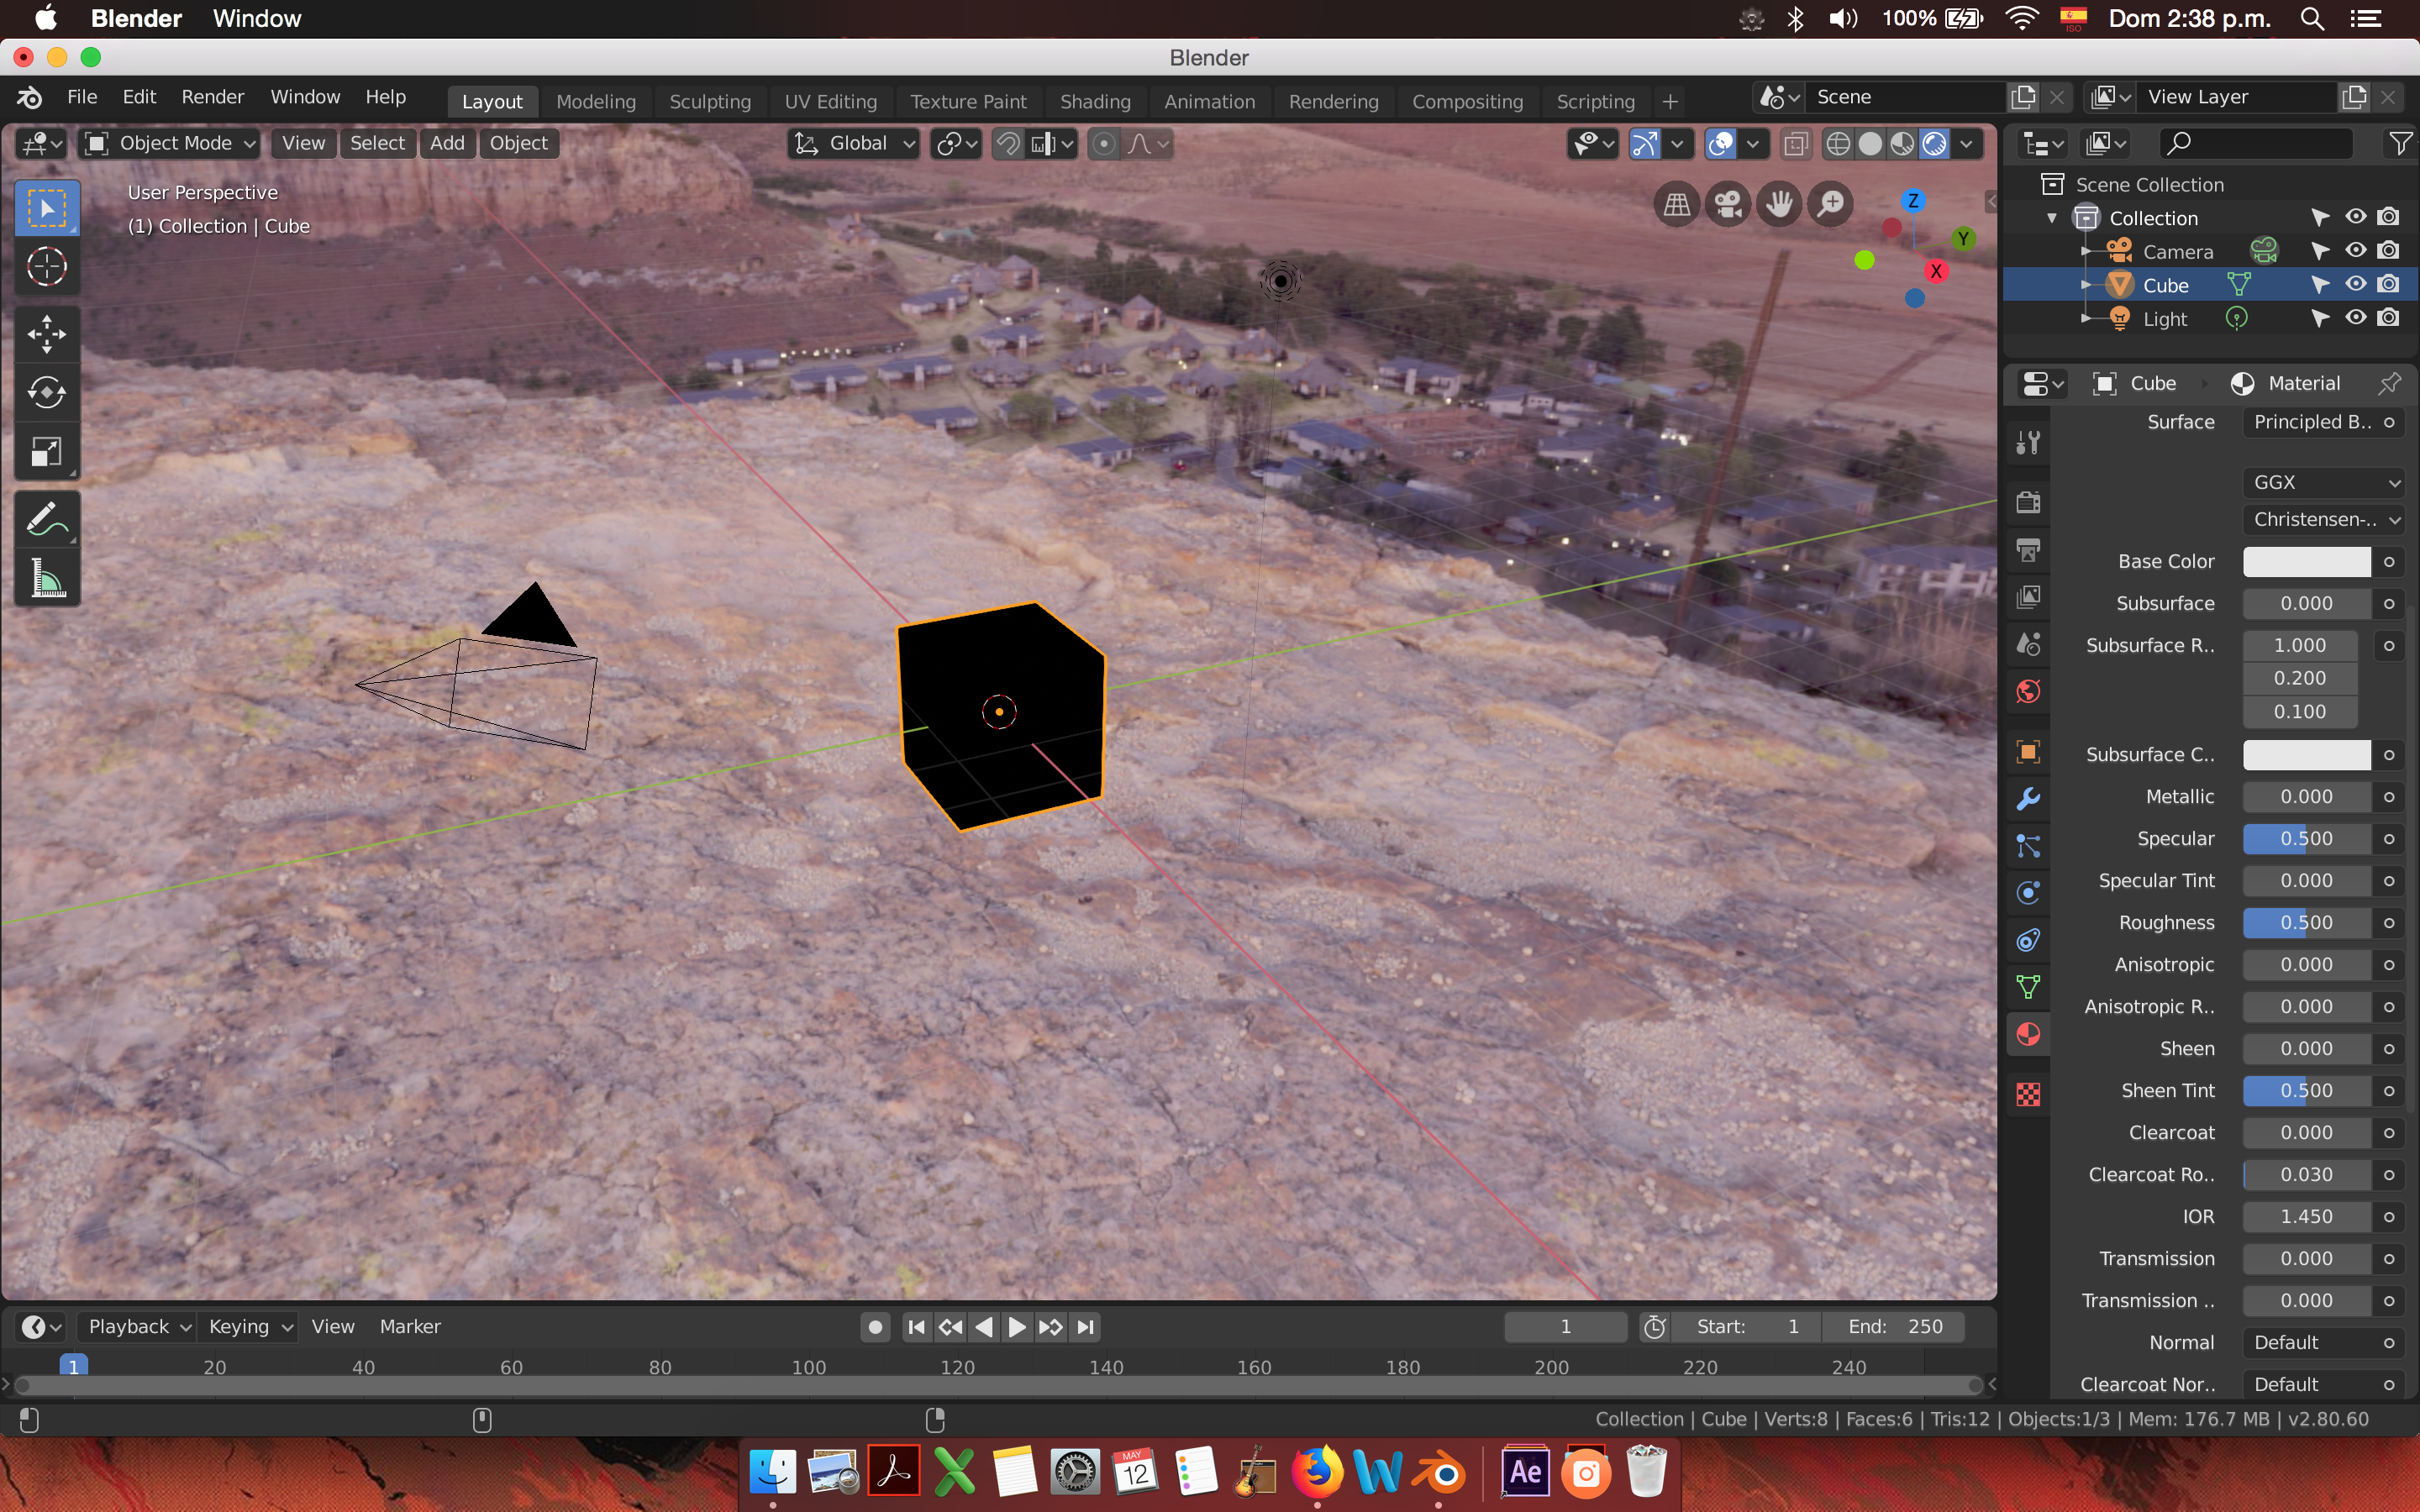This screenshot has height=1512, width=2420.
Task: Click the Roughness slider
Action: [2307, 923]
